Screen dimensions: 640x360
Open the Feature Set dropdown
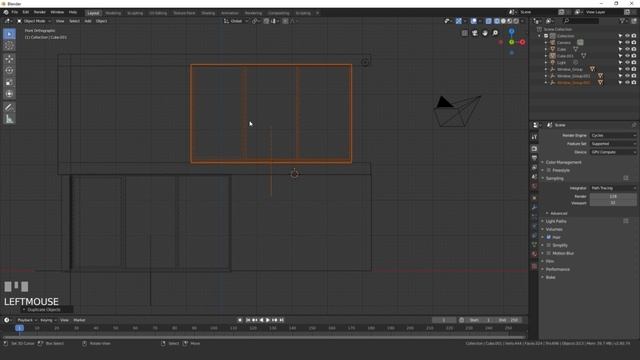coord(613,144)
